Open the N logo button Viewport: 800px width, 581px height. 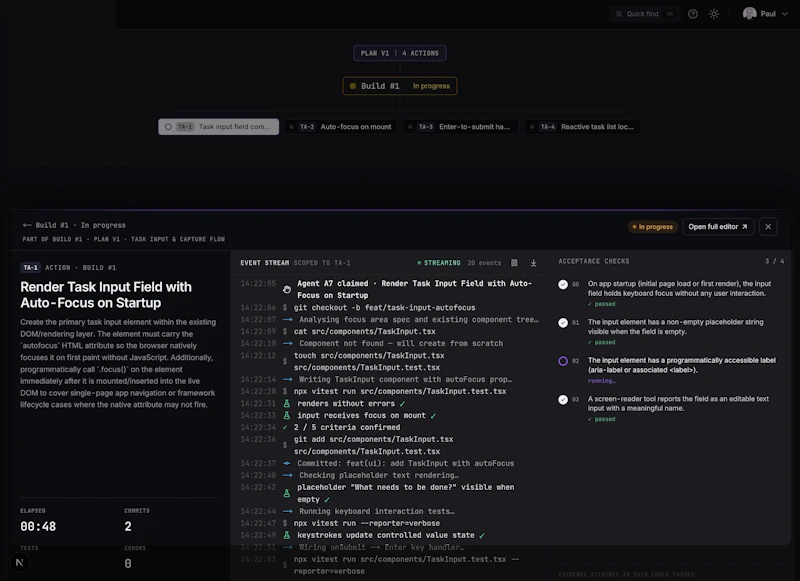pos(19,563)
